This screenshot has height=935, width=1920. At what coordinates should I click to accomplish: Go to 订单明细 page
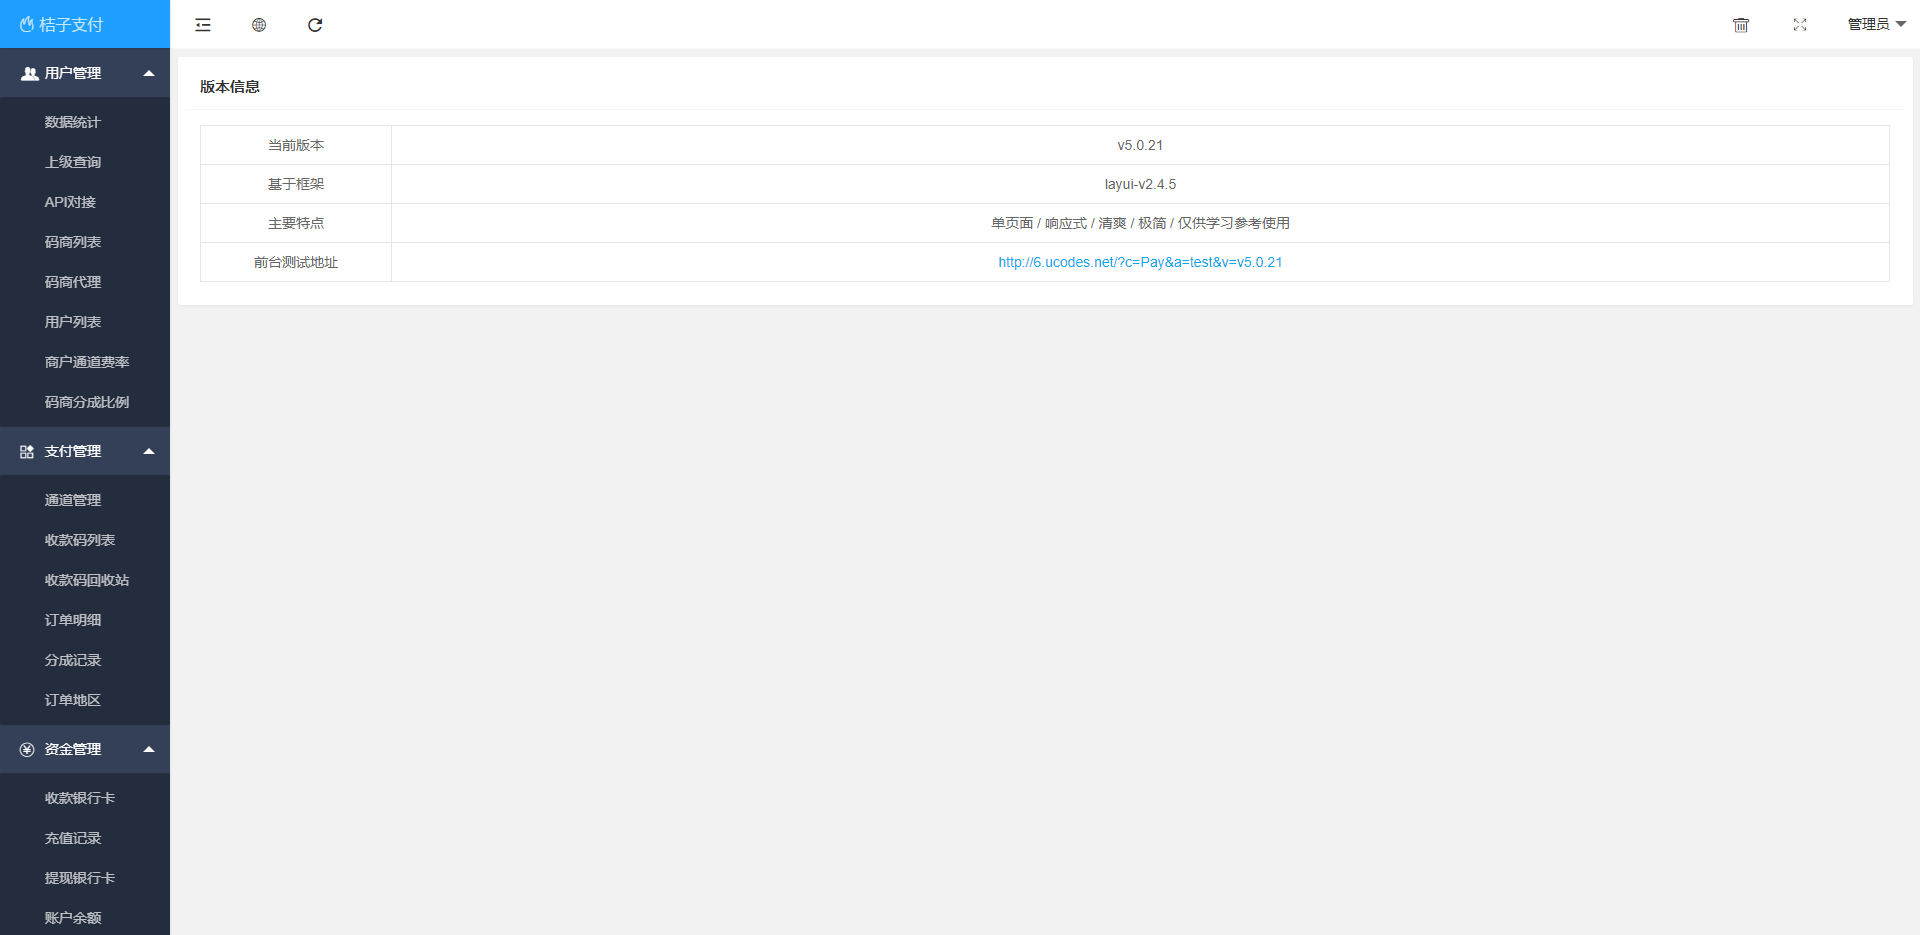(x=73, y=620)
